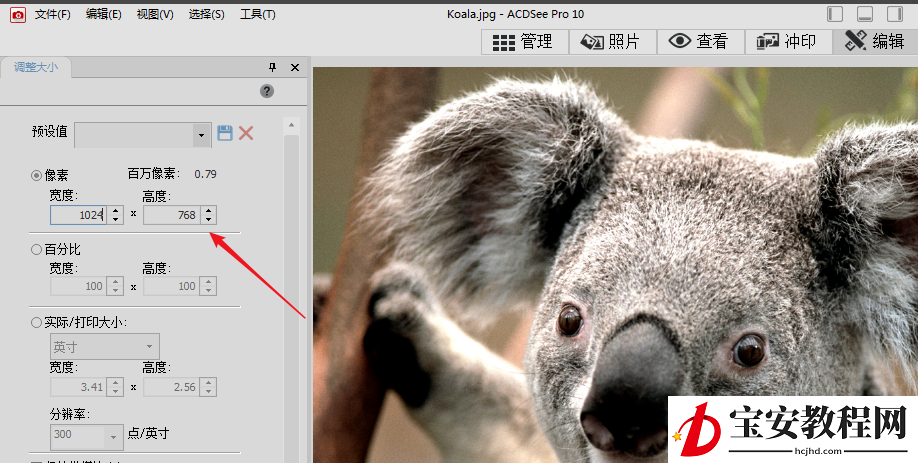Open the 工具(T) menu
Image resolution: width=918 pixels, height=463 pixels.
coord(258,15)
